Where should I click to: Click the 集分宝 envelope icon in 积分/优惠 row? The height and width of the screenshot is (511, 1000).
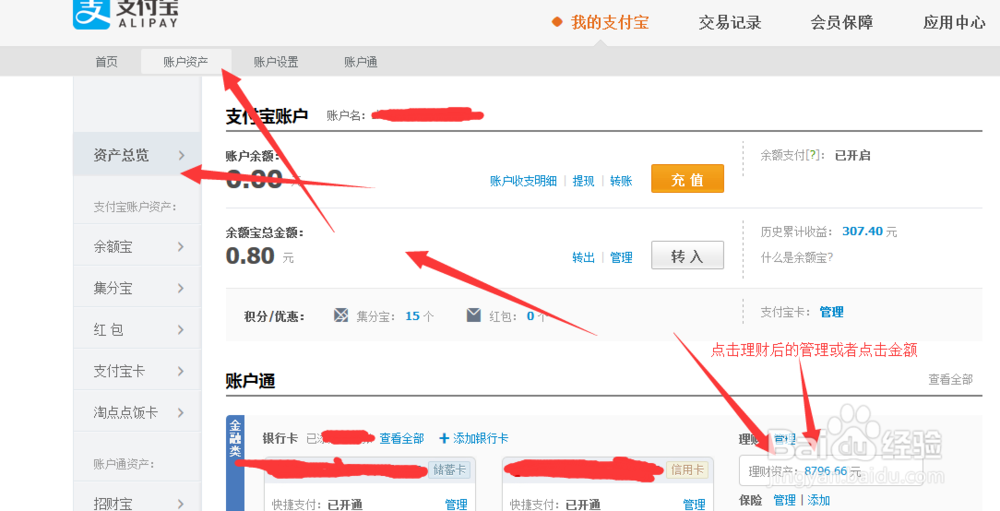pyautogui.click(x=341, y=315)
